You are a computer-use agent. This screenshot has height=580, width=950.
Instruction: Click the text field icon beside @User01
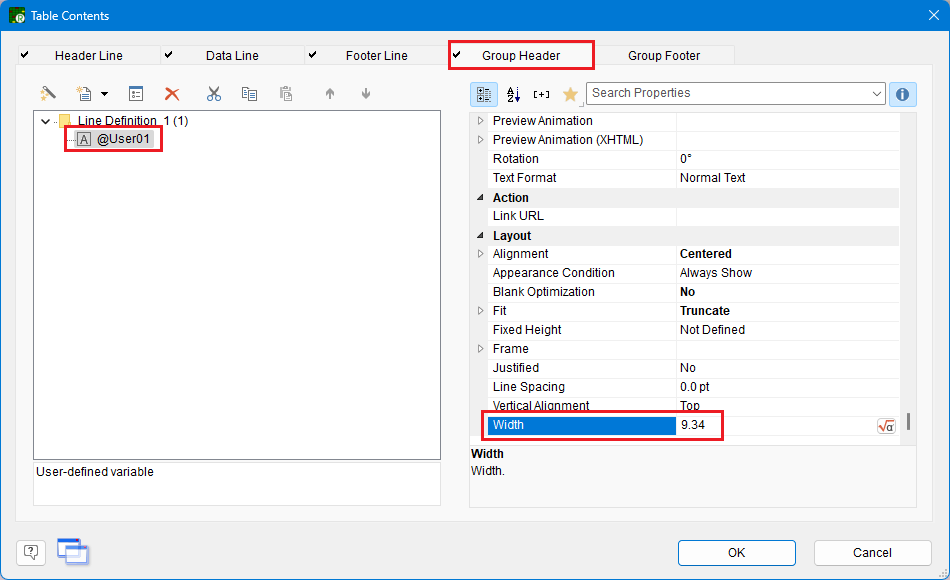84,139
